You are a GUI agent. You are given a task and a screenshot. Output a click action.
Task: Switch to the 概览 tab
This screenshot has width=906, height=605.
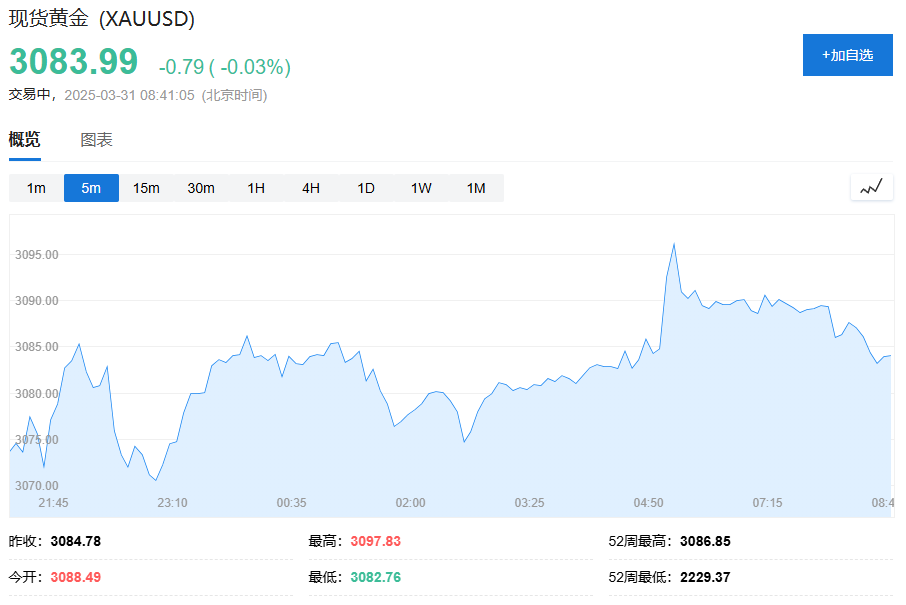(x=25, y=140)
